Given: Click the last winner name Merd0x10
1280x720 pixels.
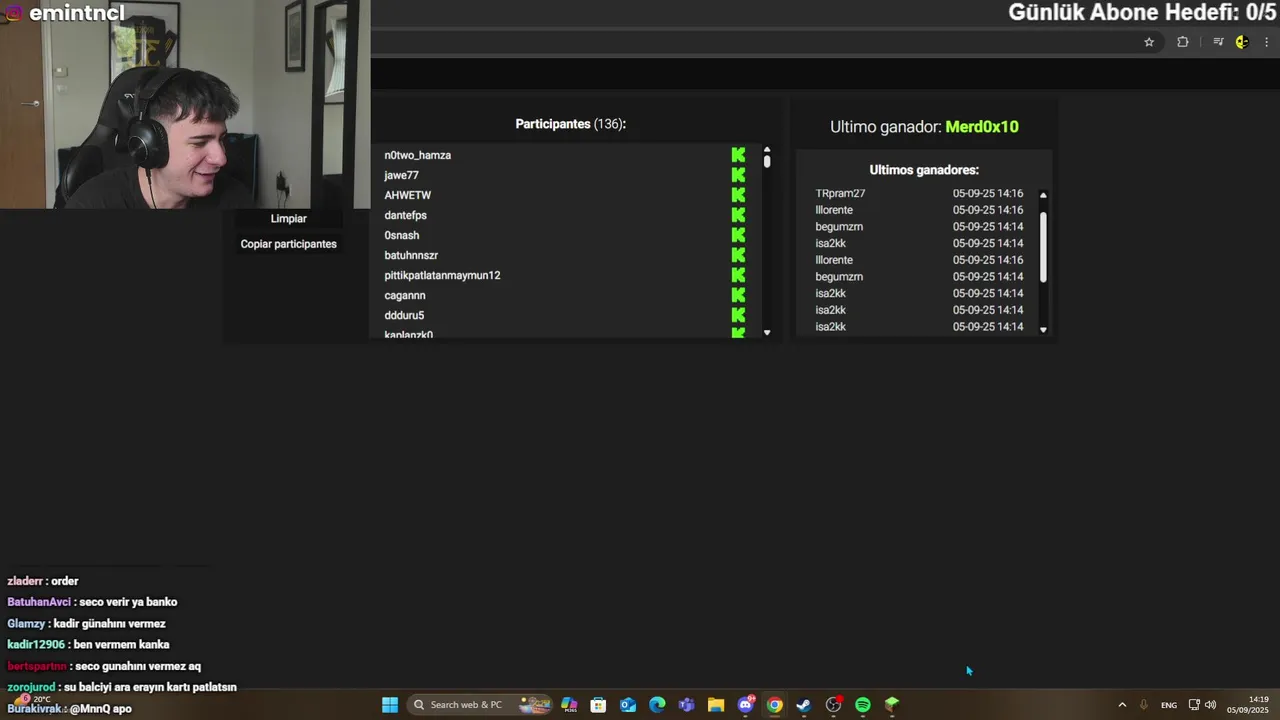Looking at the screenshot, I should pos(982,127).
